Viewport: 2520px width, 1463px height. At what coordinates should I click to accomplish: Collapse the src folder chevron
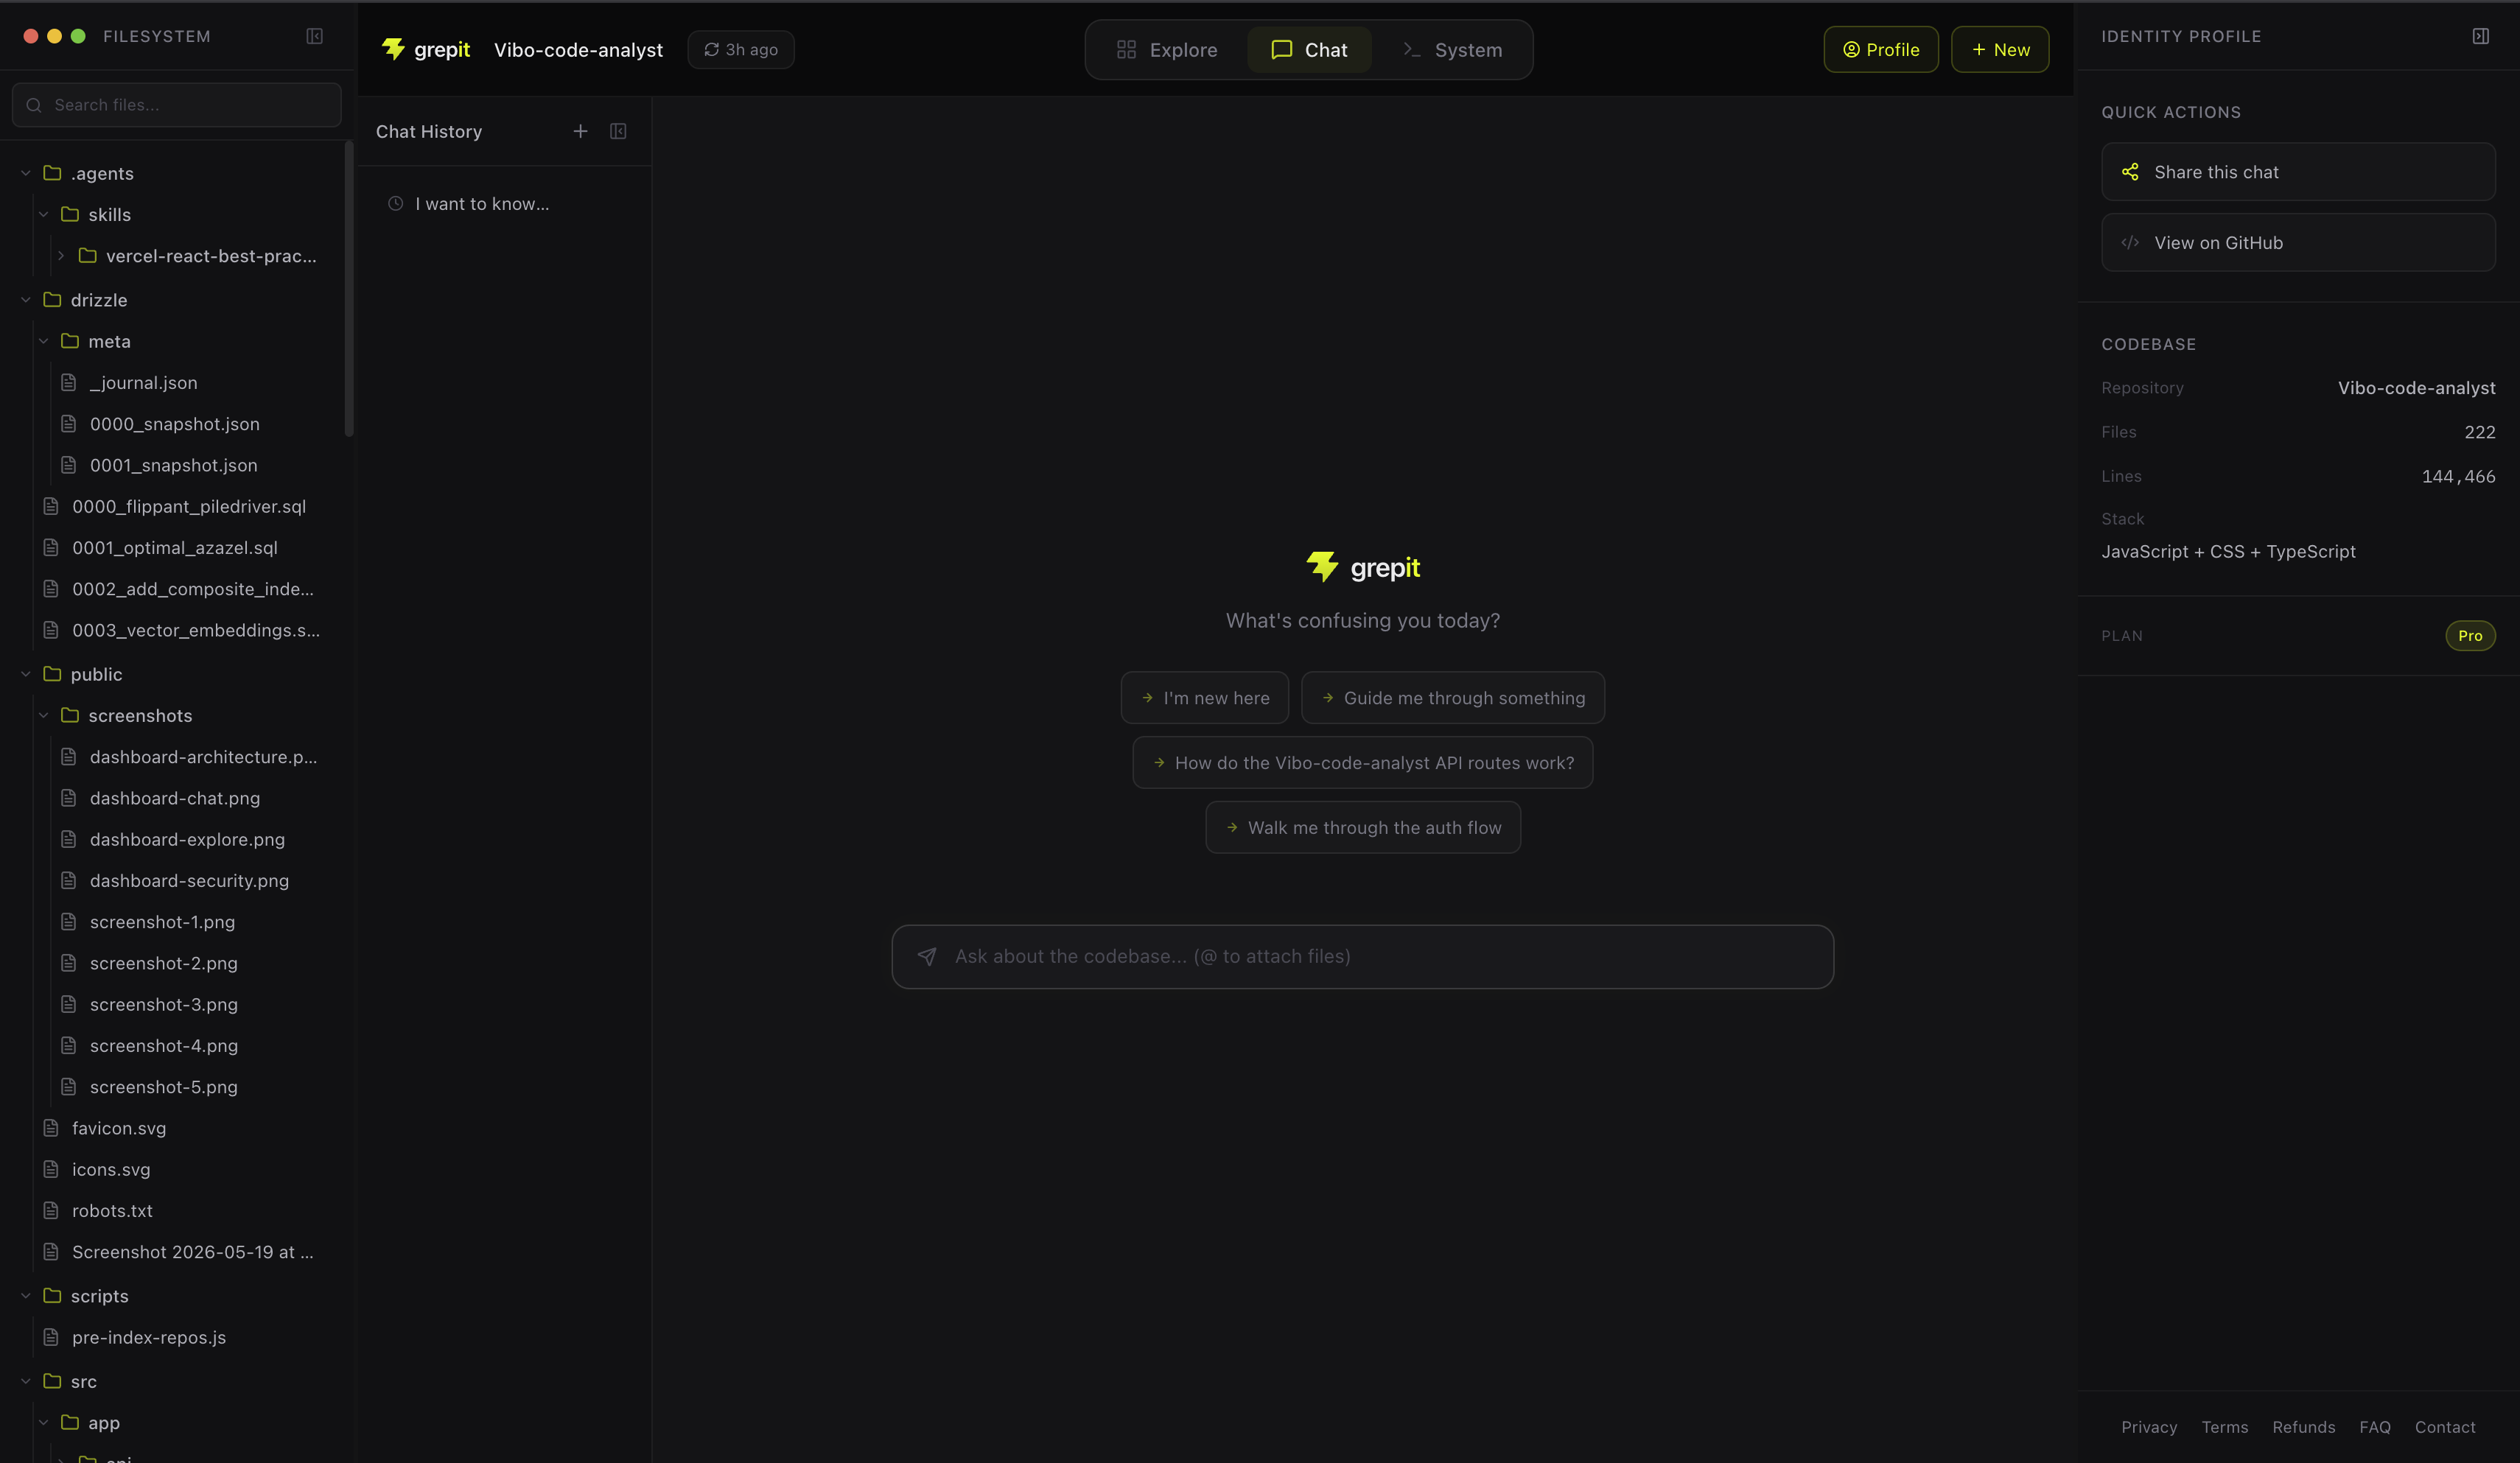[26, 1381]
